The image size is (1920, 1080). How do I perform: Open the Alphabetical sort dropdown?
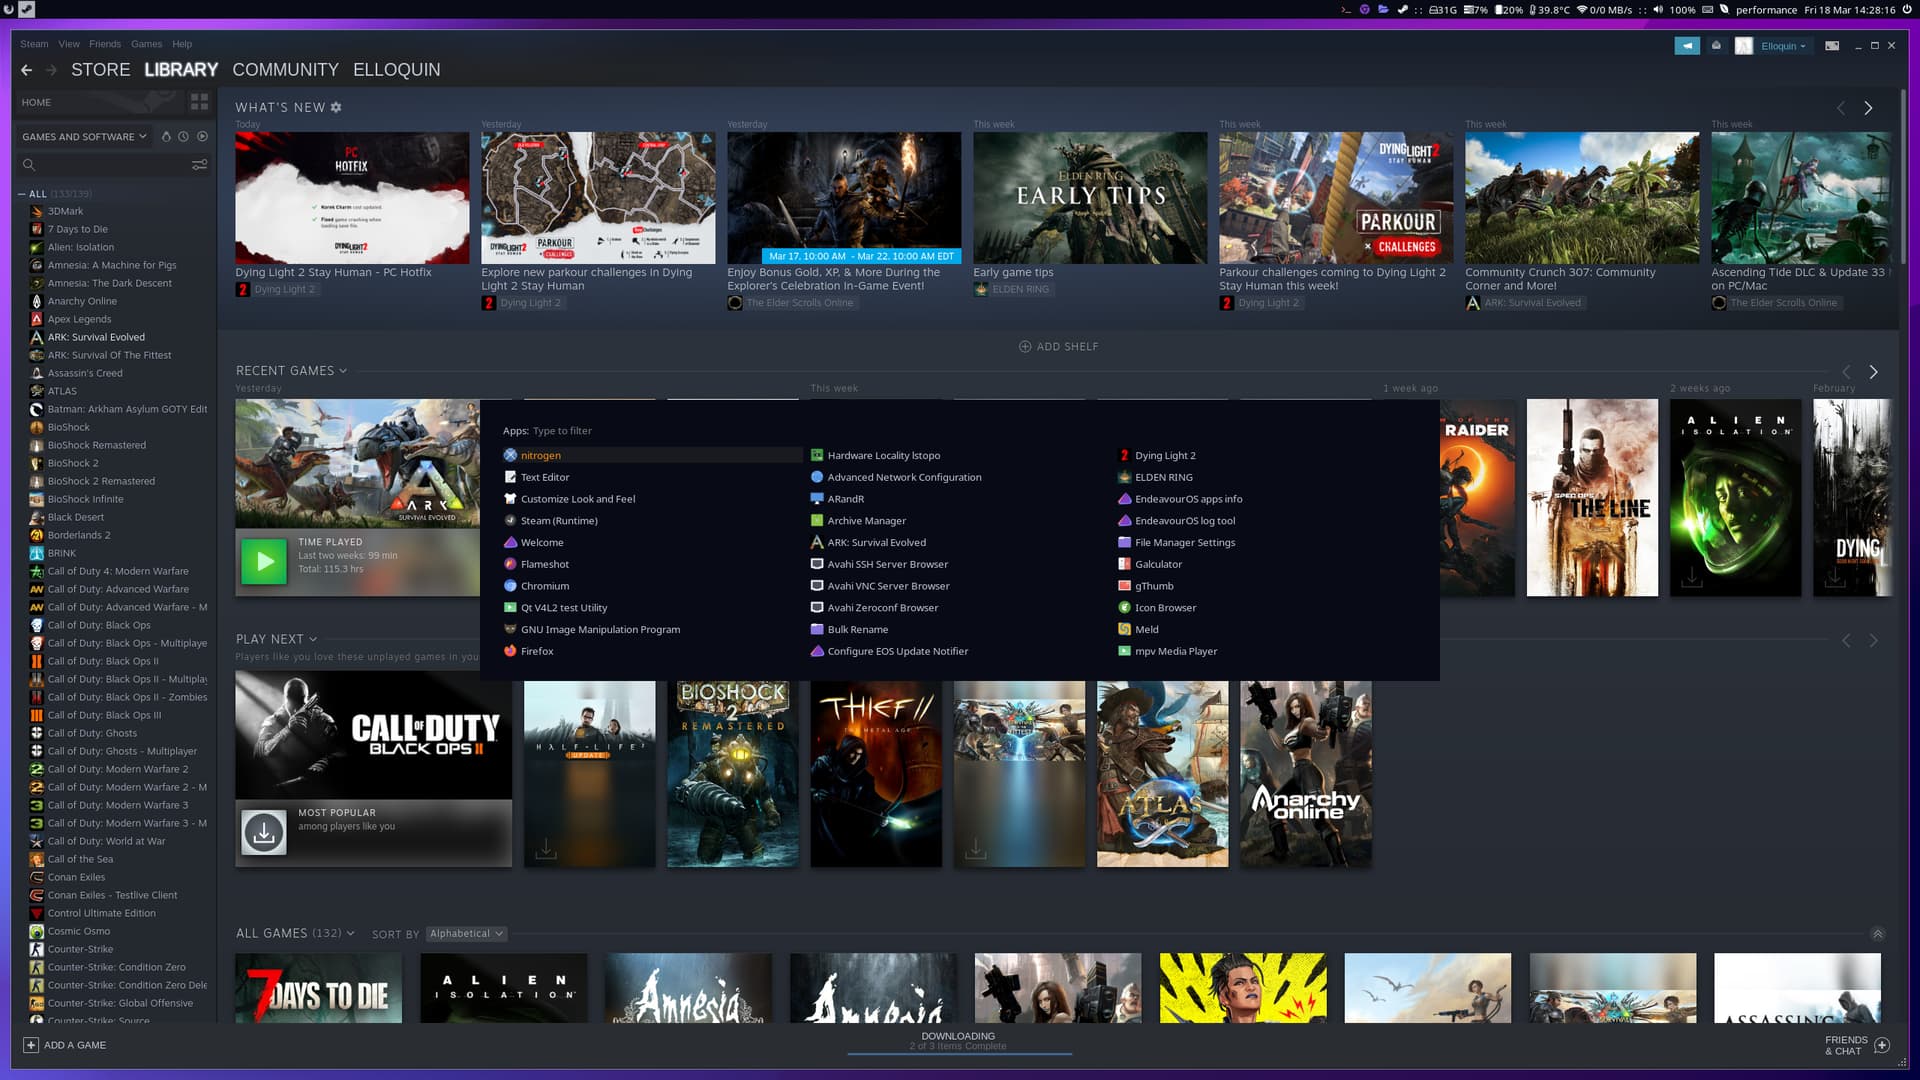[x=467, y=934]
